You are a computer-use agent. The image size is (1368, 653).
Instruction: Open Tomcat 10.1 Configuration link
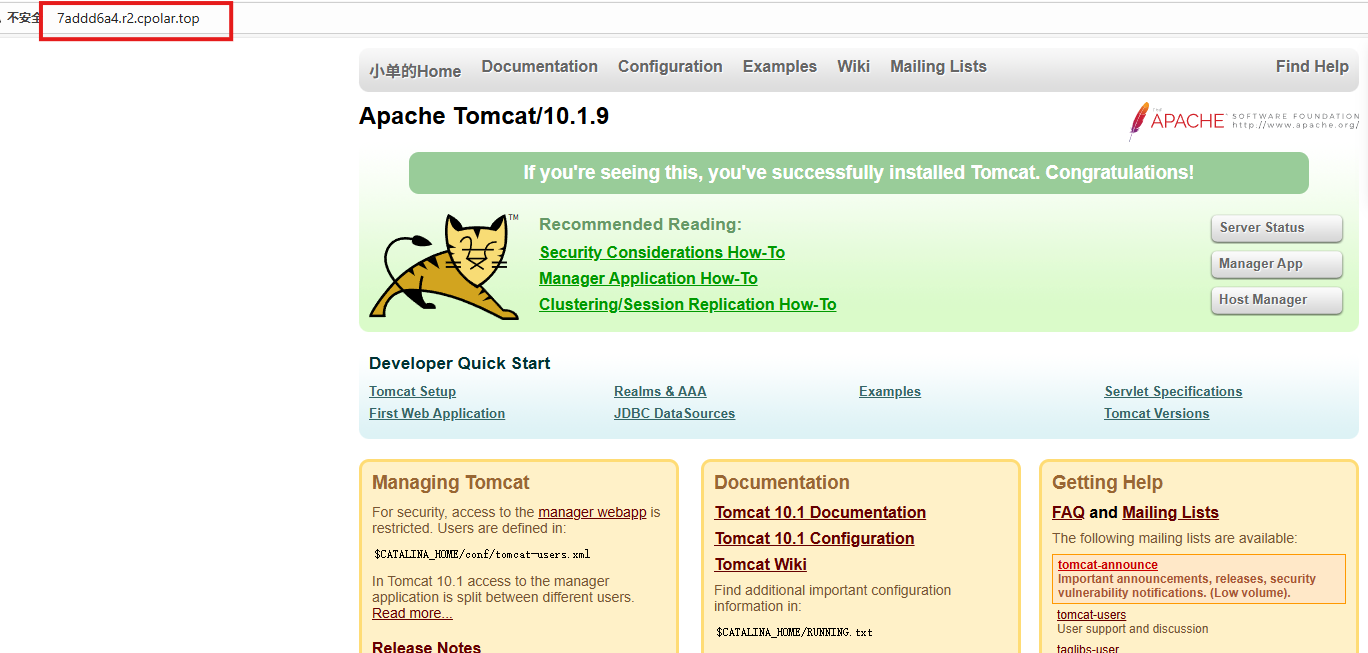(814, 539)
